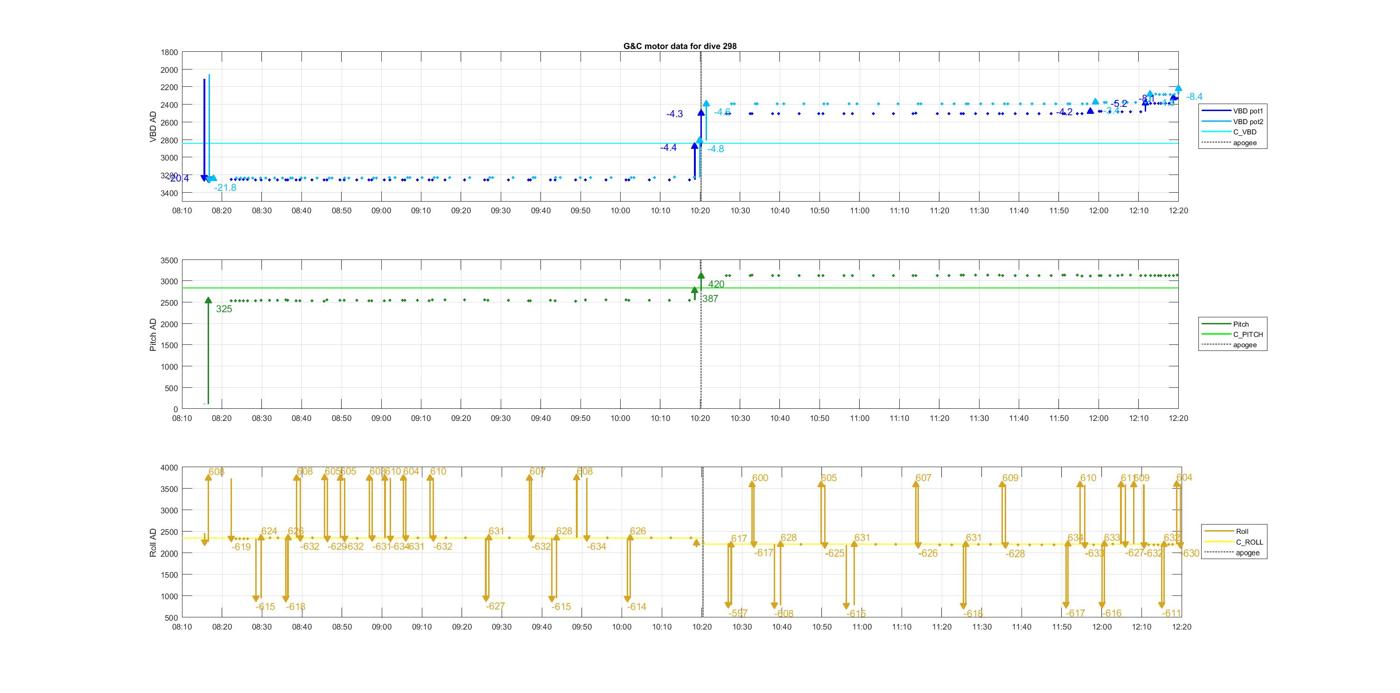
Task: Click the "3500" tick on the Pitch axis
Action: click(x=169, y=260)
